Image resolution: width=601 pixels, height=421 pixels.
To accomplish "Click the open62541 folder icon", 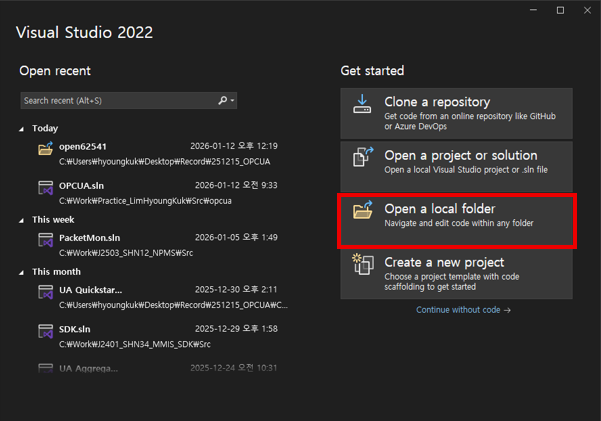I will [x=45, y=149].
